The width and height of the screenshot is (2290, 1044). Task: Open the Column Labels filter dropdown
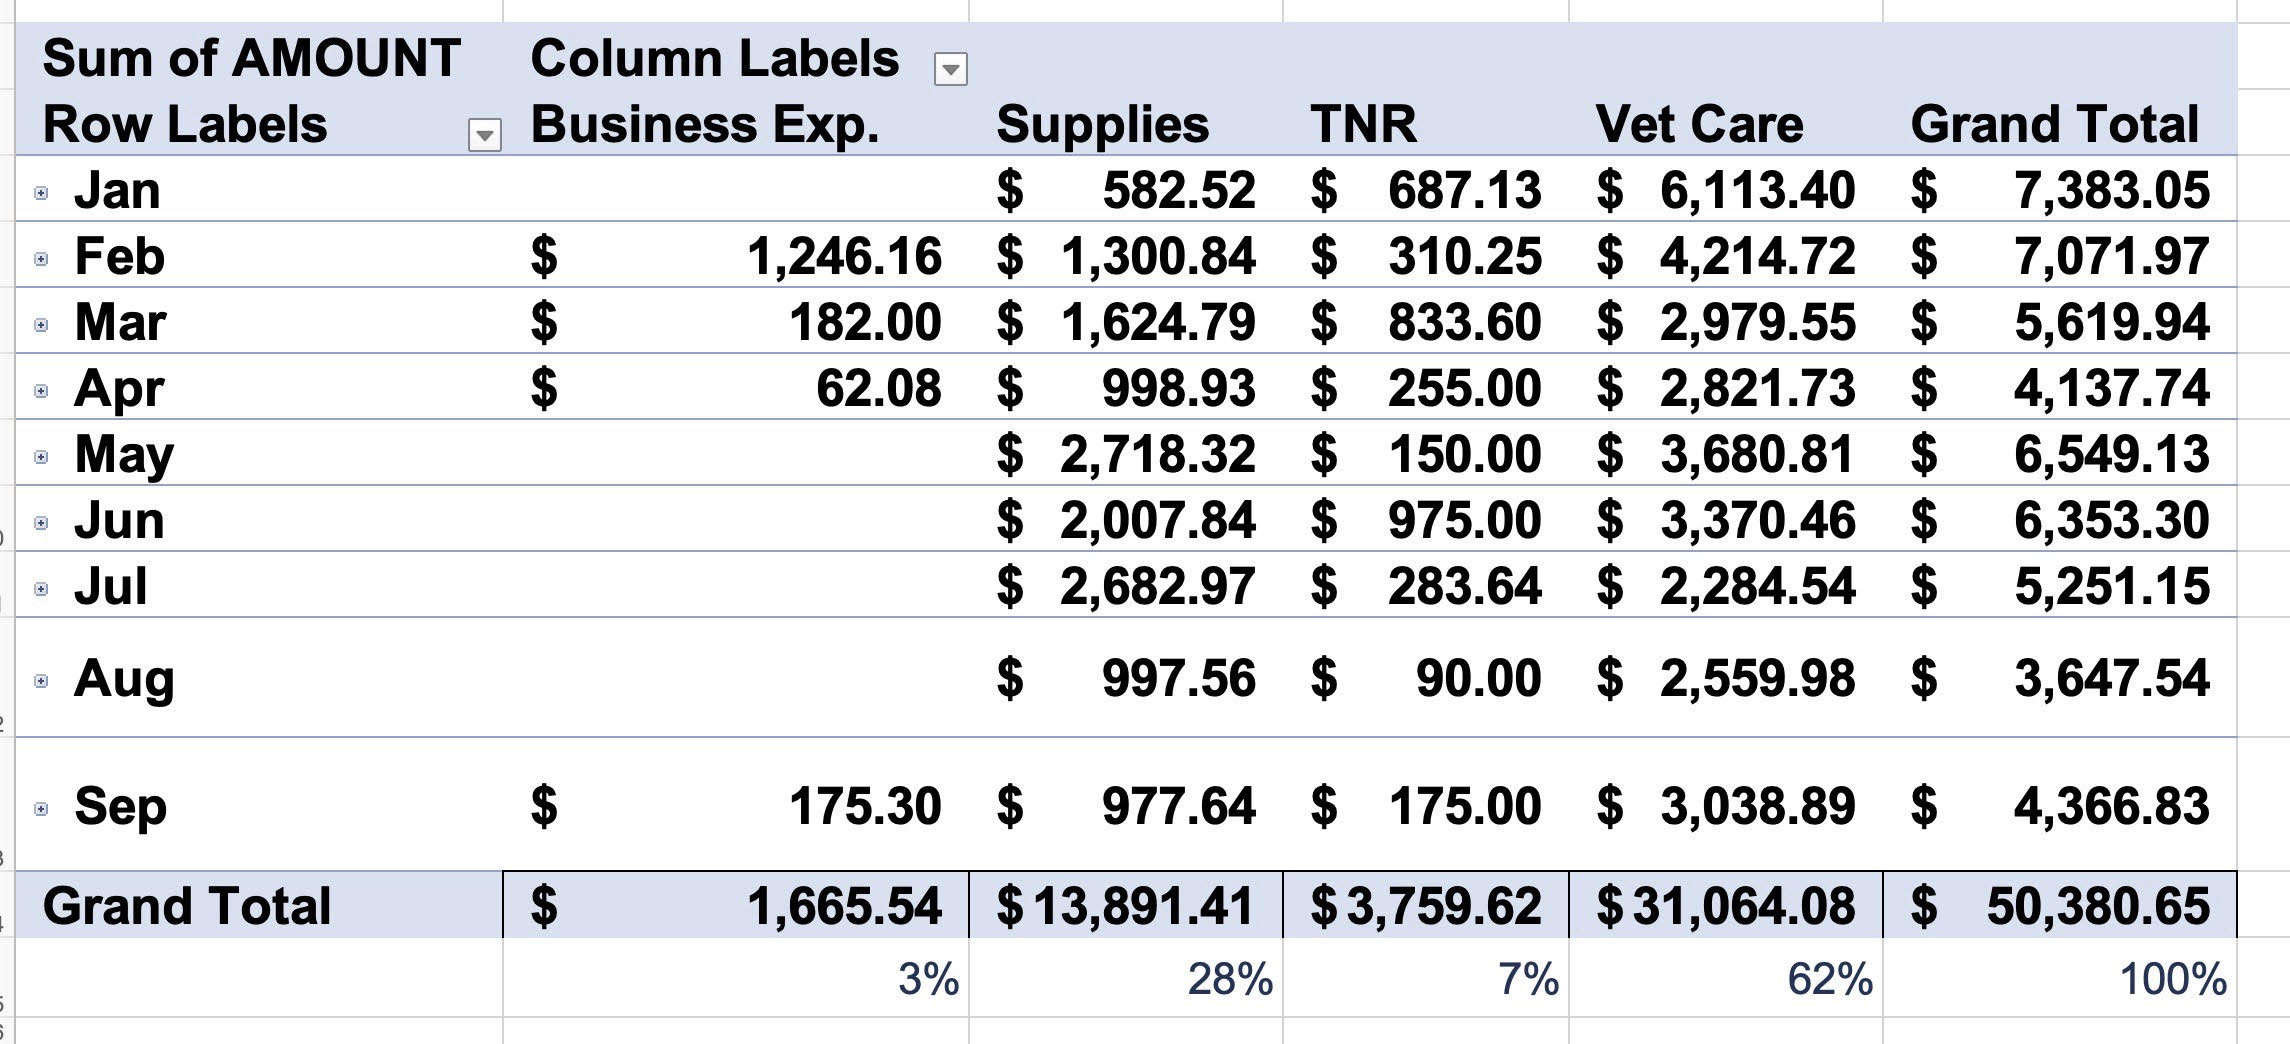click(950, 70)
